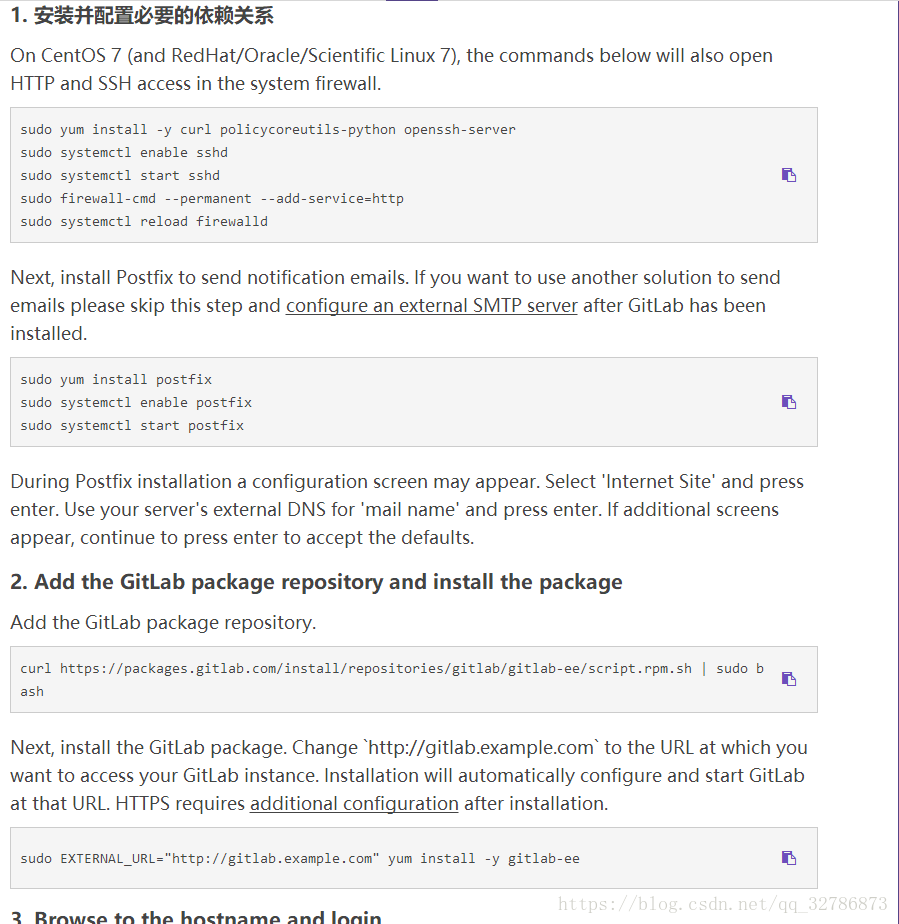
Task: Click the heading "3. Browse to the hostname and login"
Action: (x=196, y=916)
